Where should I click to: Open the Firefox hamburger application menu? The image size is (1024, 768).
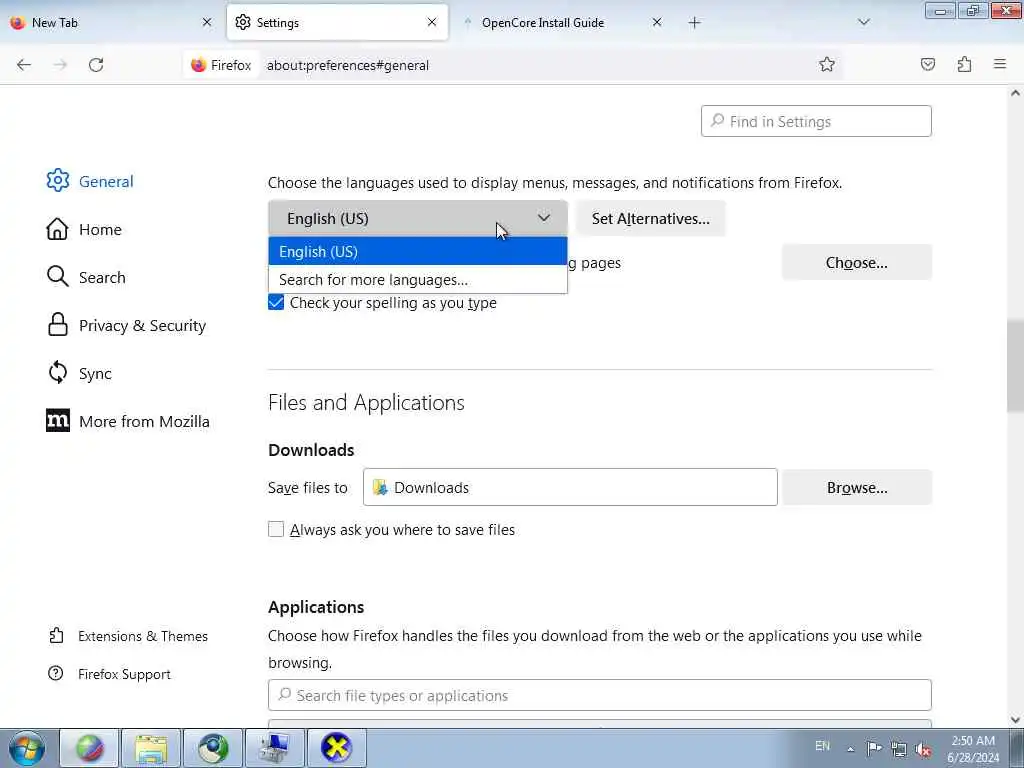point(1000,64)
